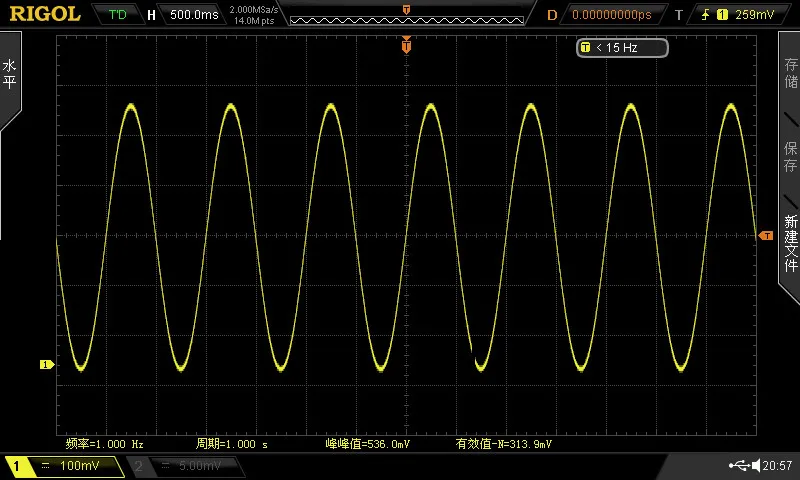Click the T icon in frequency counter
The height and width of the screenshot is (480, 800).
[585, 47]
